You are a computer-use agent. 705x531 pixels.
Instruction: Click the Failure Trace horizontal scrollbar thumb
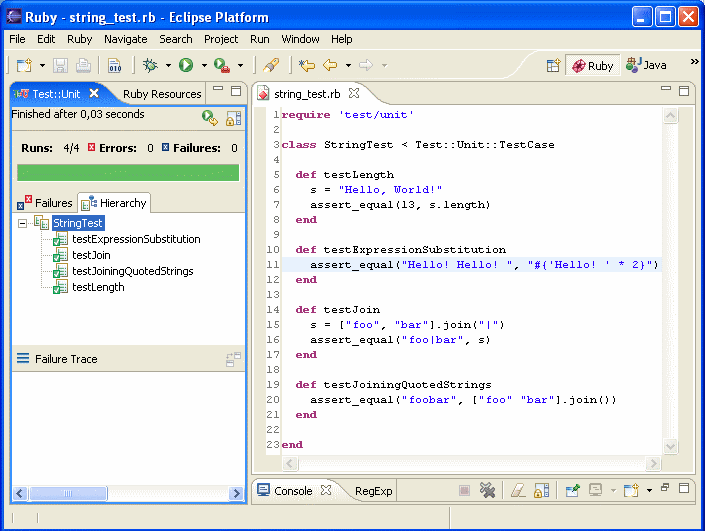[68, 493]
